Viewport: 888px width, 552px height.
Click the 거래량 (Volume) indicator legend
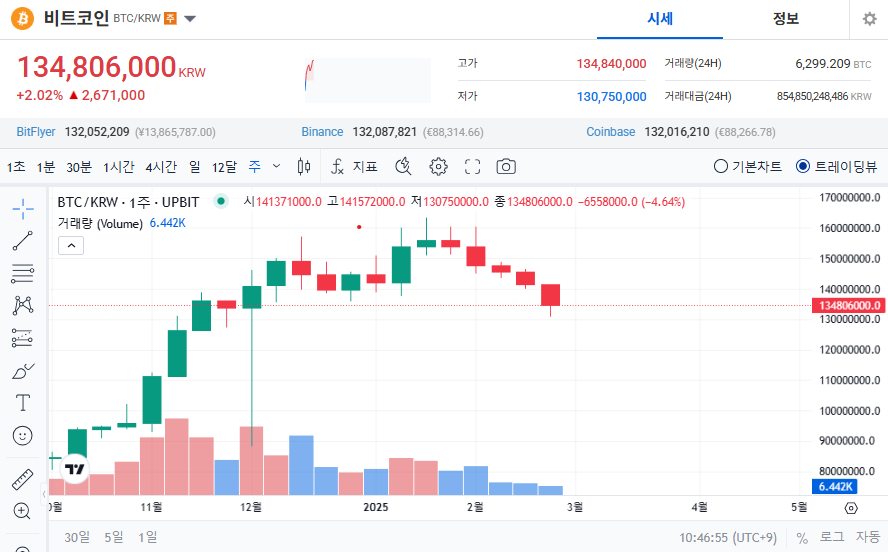coord(100,224)
